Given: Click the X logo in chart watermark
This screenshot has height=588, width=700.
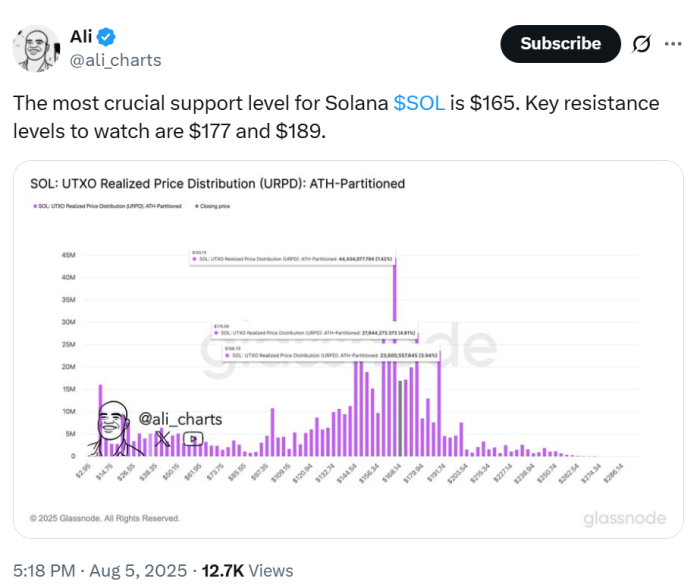Looking at the screenshot, I should click(162, 438).
